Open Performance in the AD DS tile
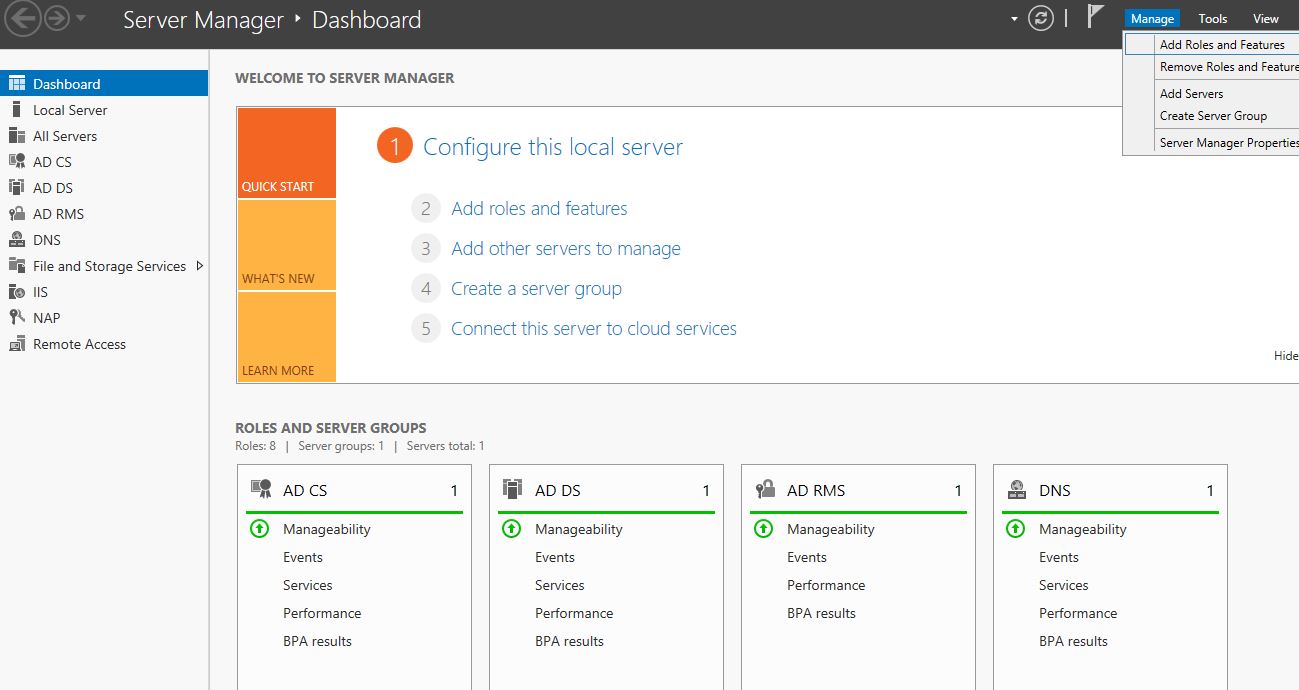Image resolution: width=1299 pixels, height=690 pixels. (574, 613)
